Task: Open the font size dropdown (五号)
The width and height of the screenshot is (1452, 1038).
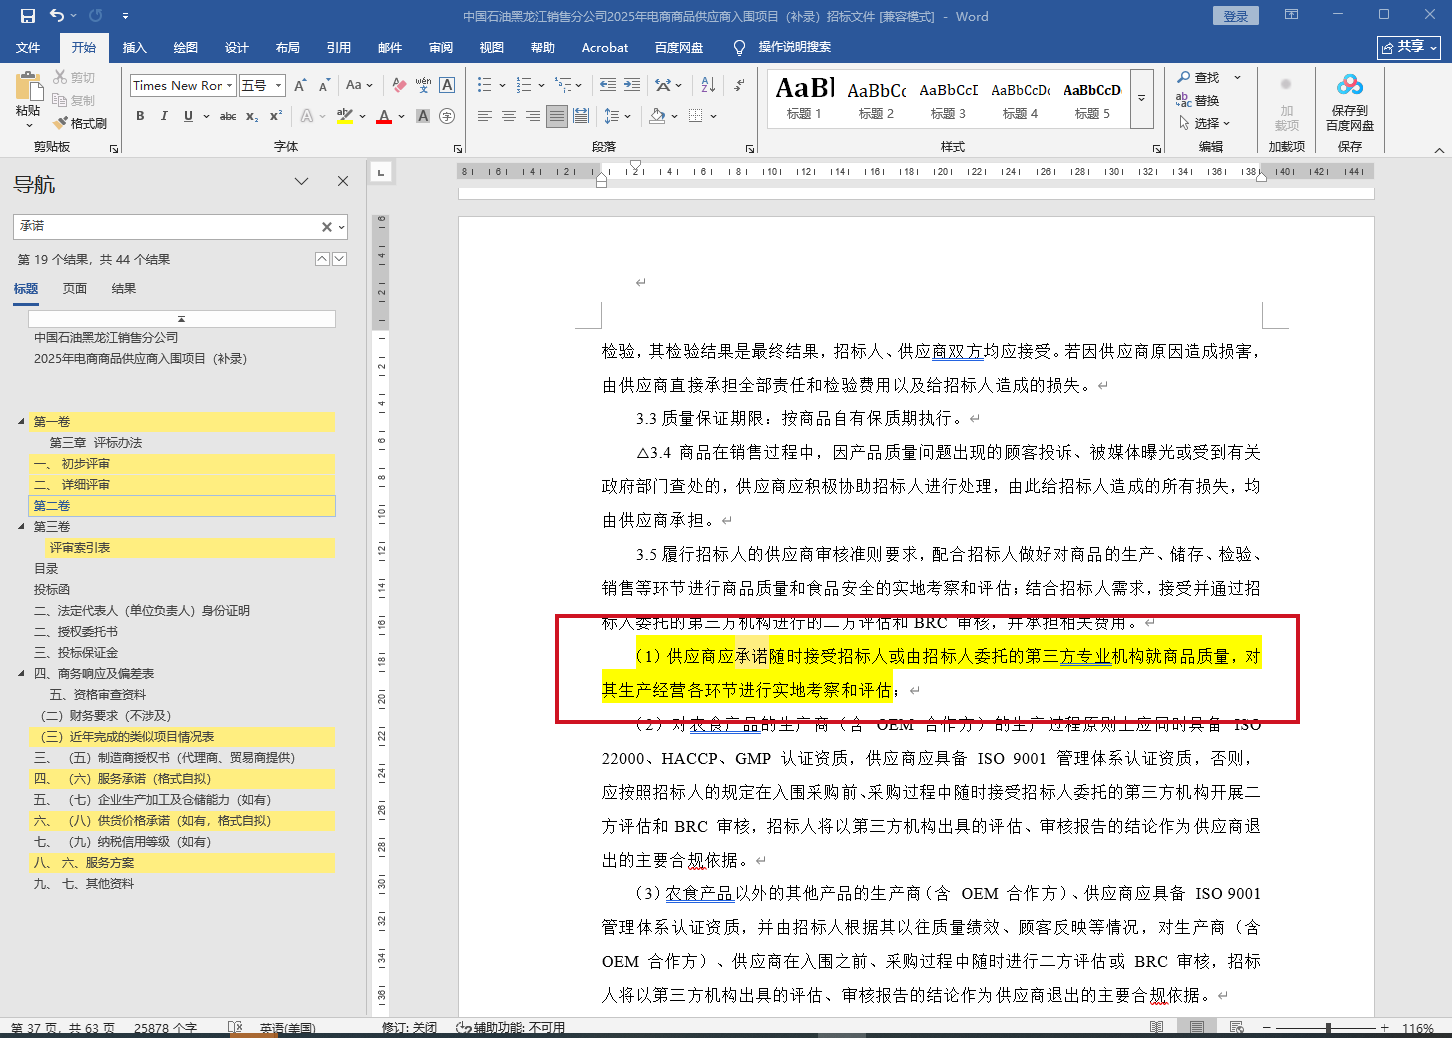Action: pyautogui.click(x=279, y=86)
